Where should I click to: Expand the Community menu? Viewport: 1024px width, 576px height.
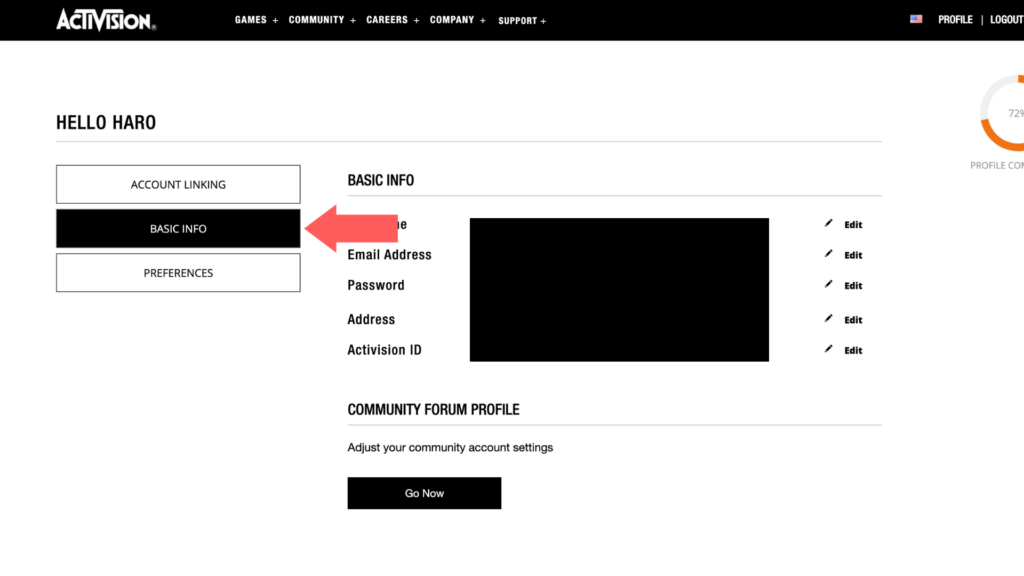(322, 20)
